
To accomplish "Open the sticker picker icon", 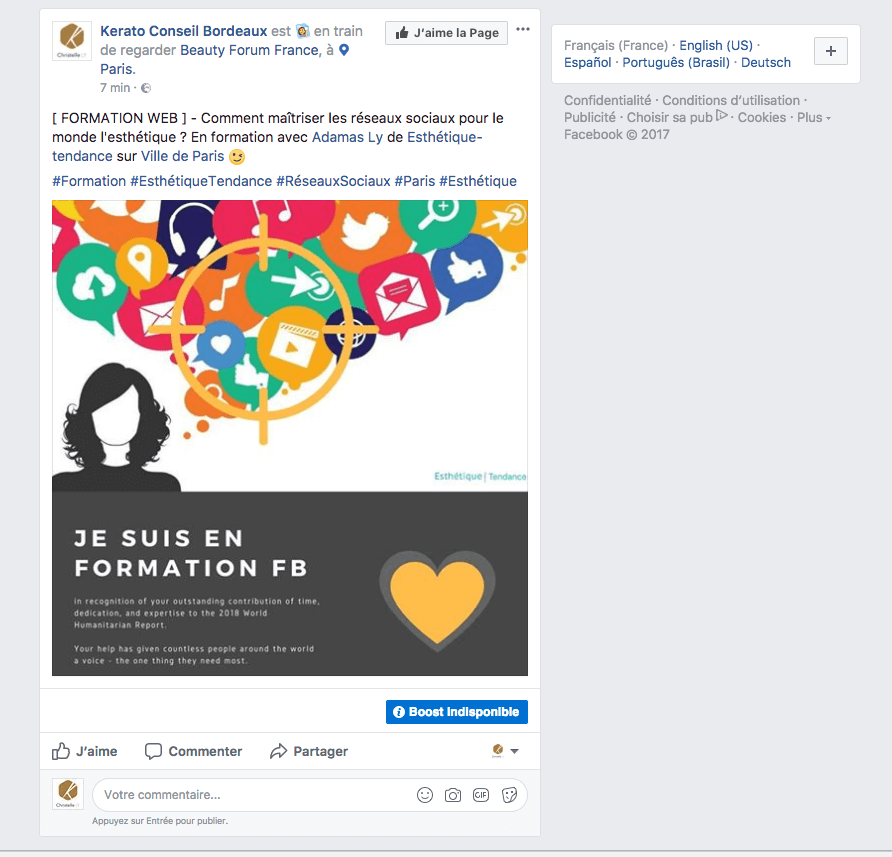I will [x=509, y=795].
